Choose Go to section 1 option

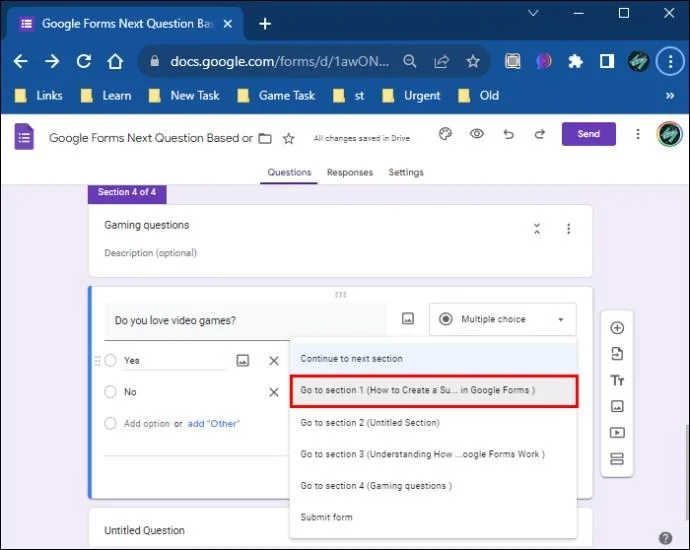click(x=434, y=391)
